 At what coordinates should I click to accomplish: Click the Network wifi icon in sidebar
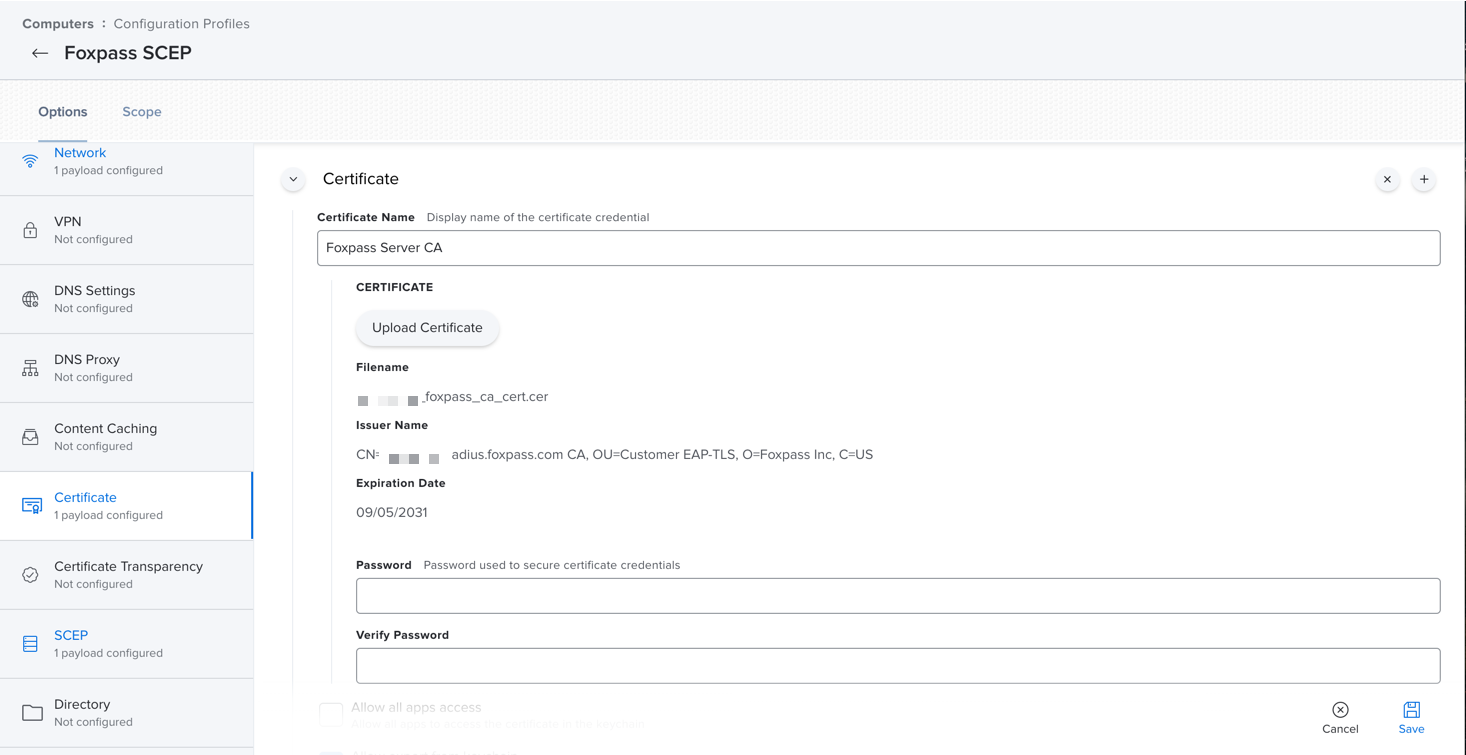click(x=30, y=161)
